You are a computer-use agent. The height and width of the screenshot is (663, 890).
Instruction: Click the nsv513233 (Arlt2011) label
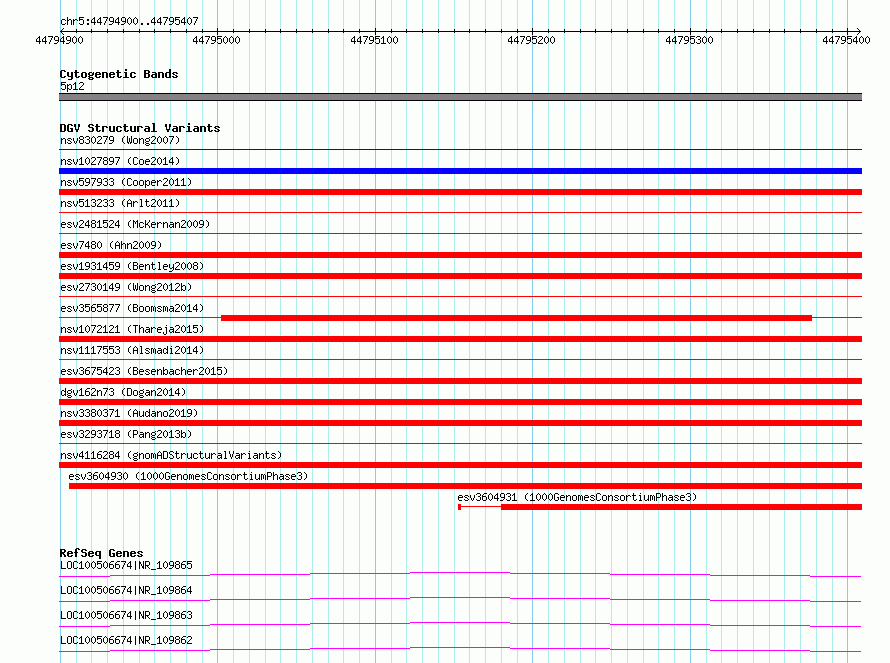click(120, 203)
